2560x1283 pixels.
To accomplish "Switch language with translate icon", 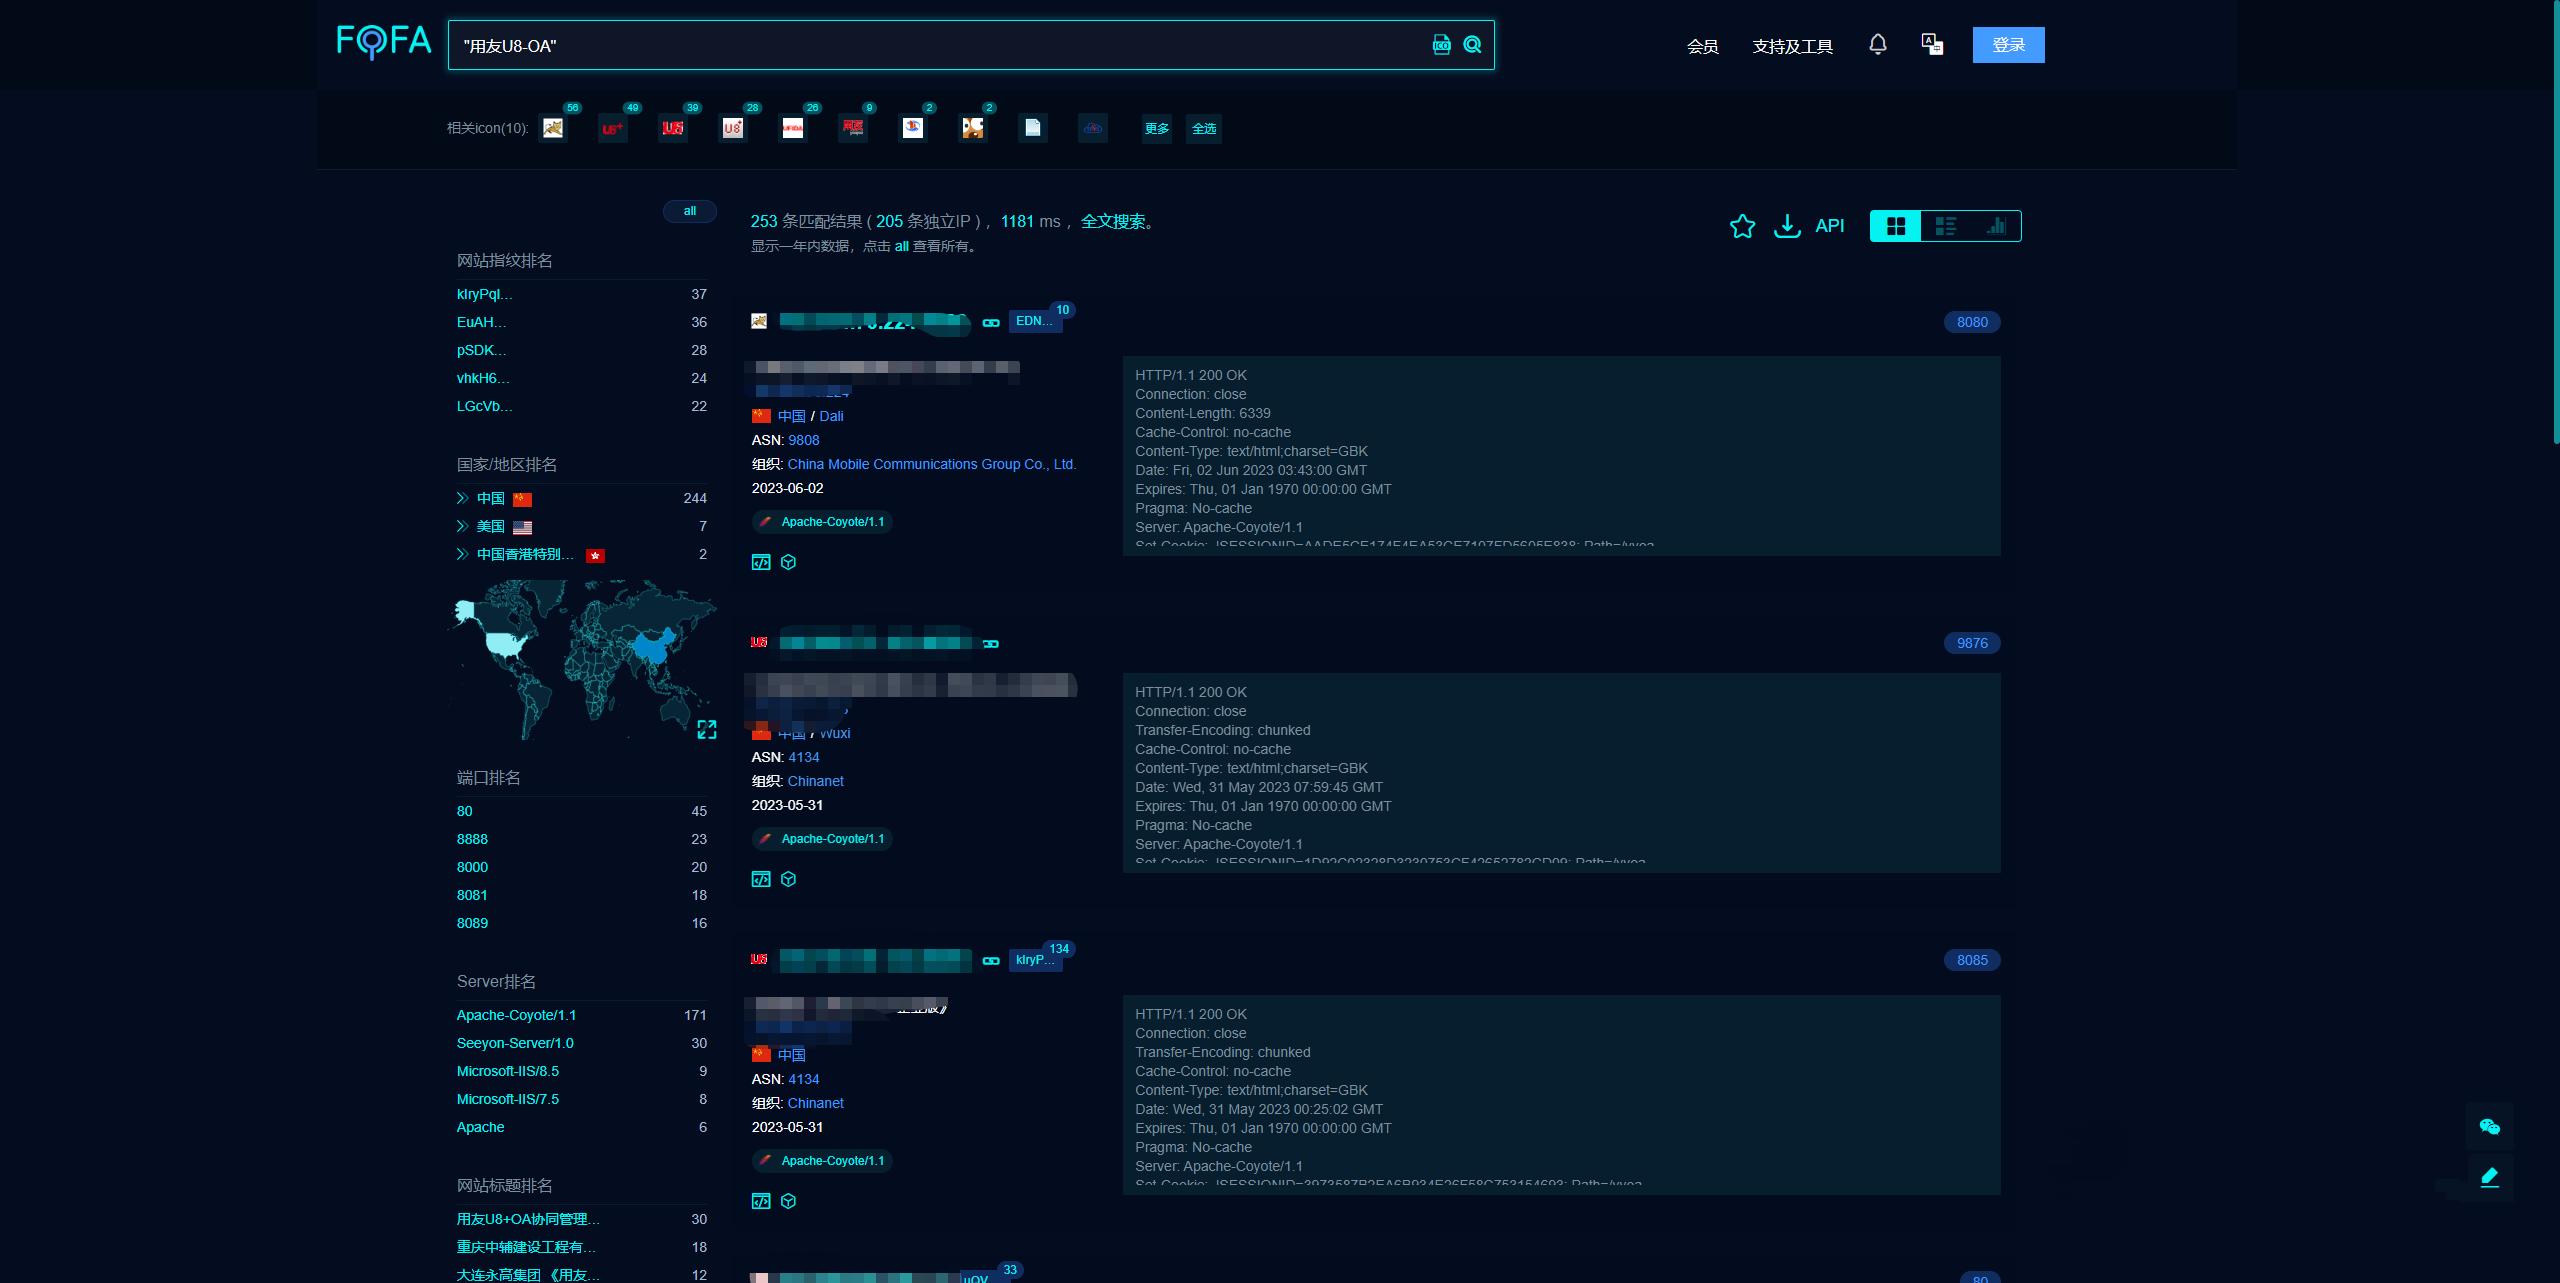I will pos(1932,44).
